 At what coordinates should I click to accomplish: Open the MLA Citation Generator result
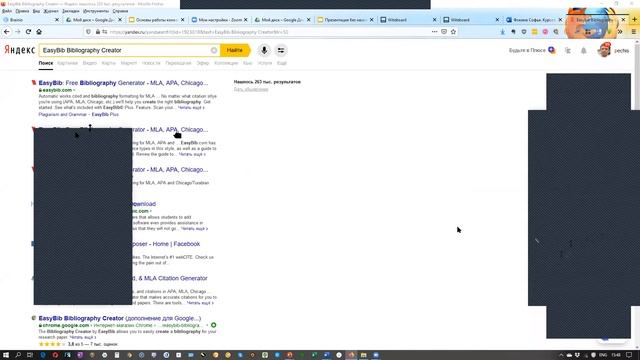click(x=170, y=278)
